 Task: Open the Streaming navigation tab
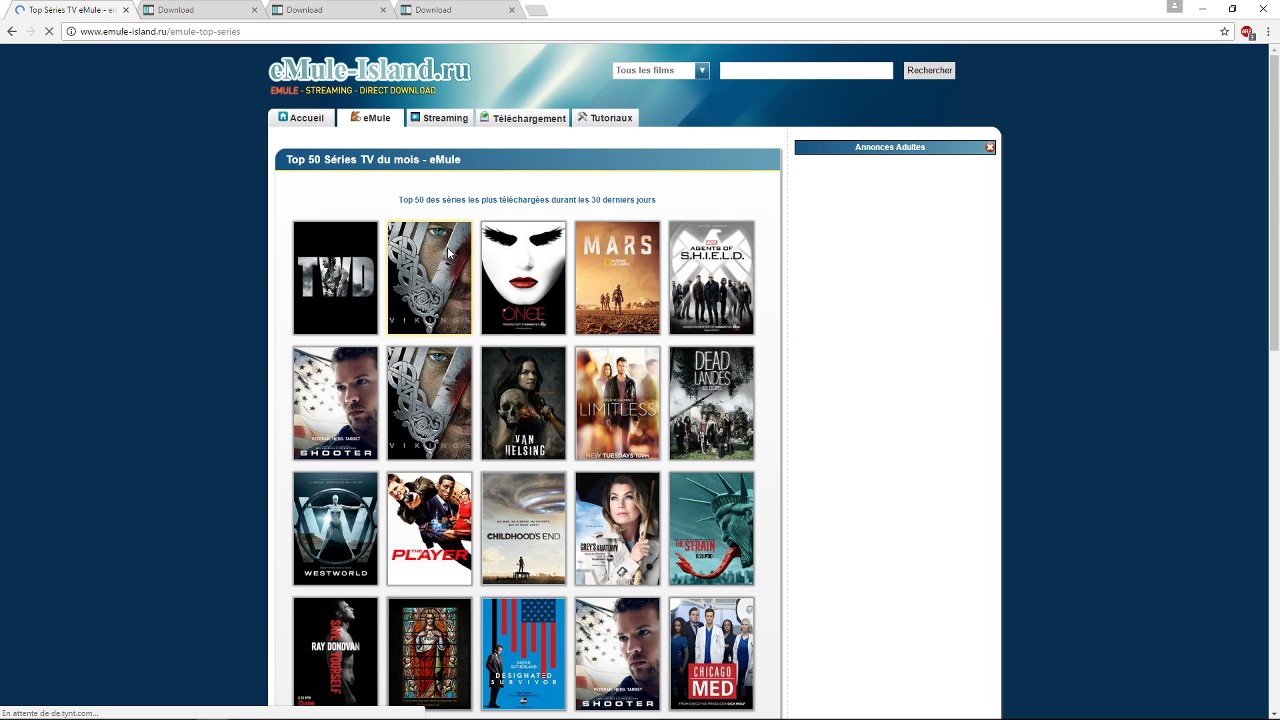[439, 118]
